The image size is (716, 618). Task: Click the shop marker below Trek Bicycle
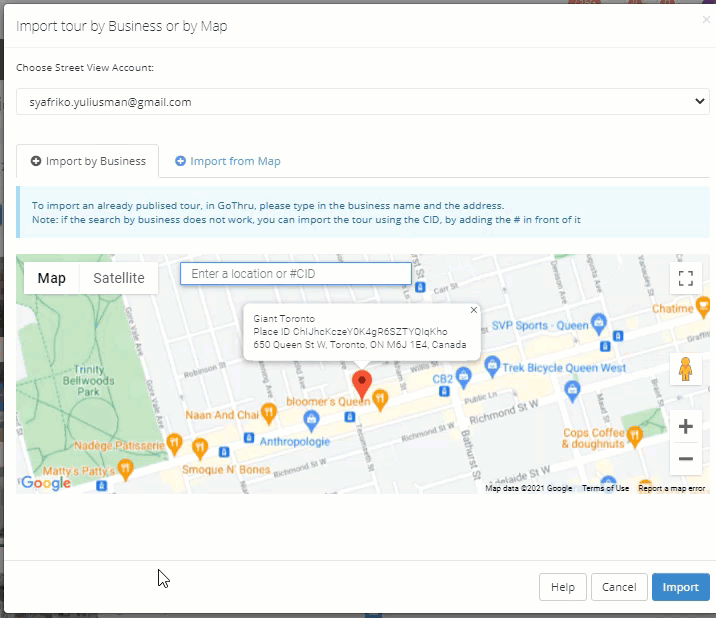click(x=572, y=389)
